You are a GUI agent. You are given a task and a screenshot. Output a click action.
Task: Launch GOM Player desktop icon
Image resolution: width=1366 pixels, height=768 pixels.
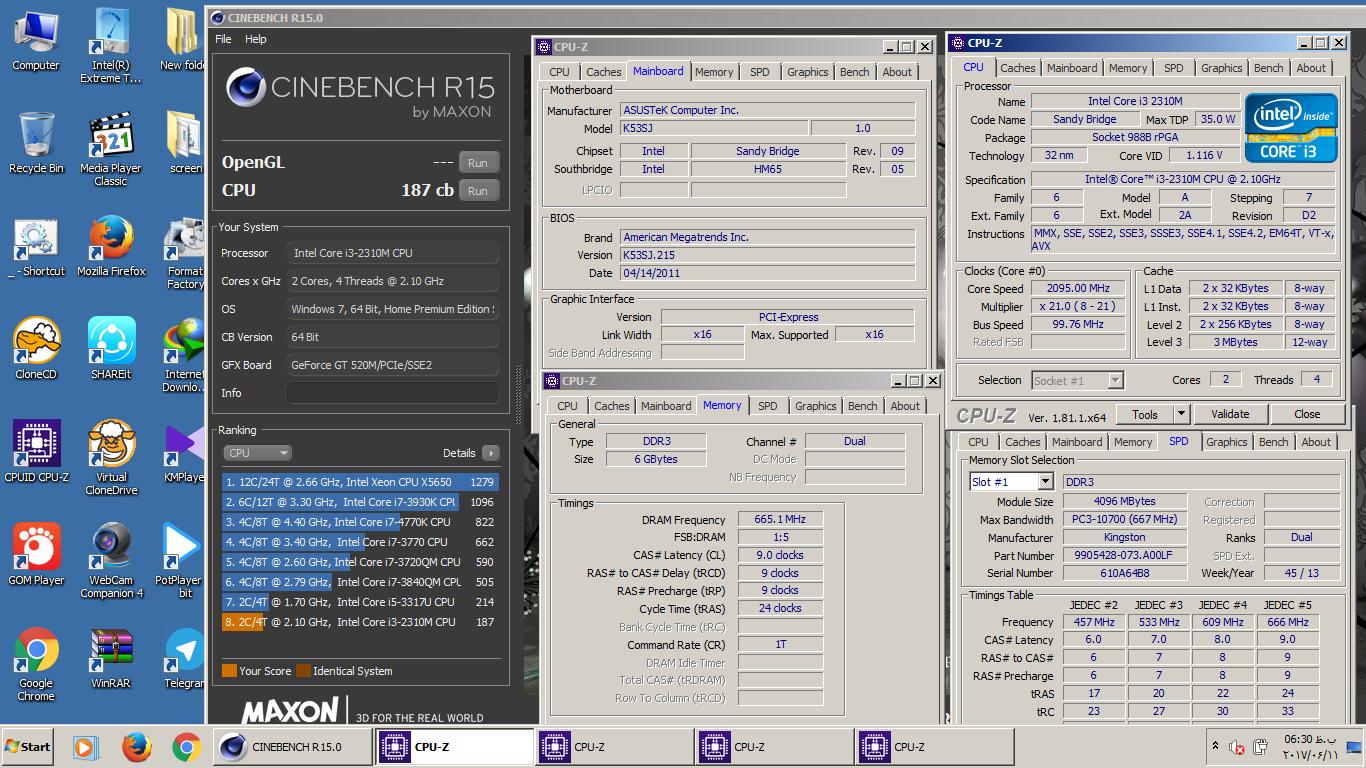36,554
